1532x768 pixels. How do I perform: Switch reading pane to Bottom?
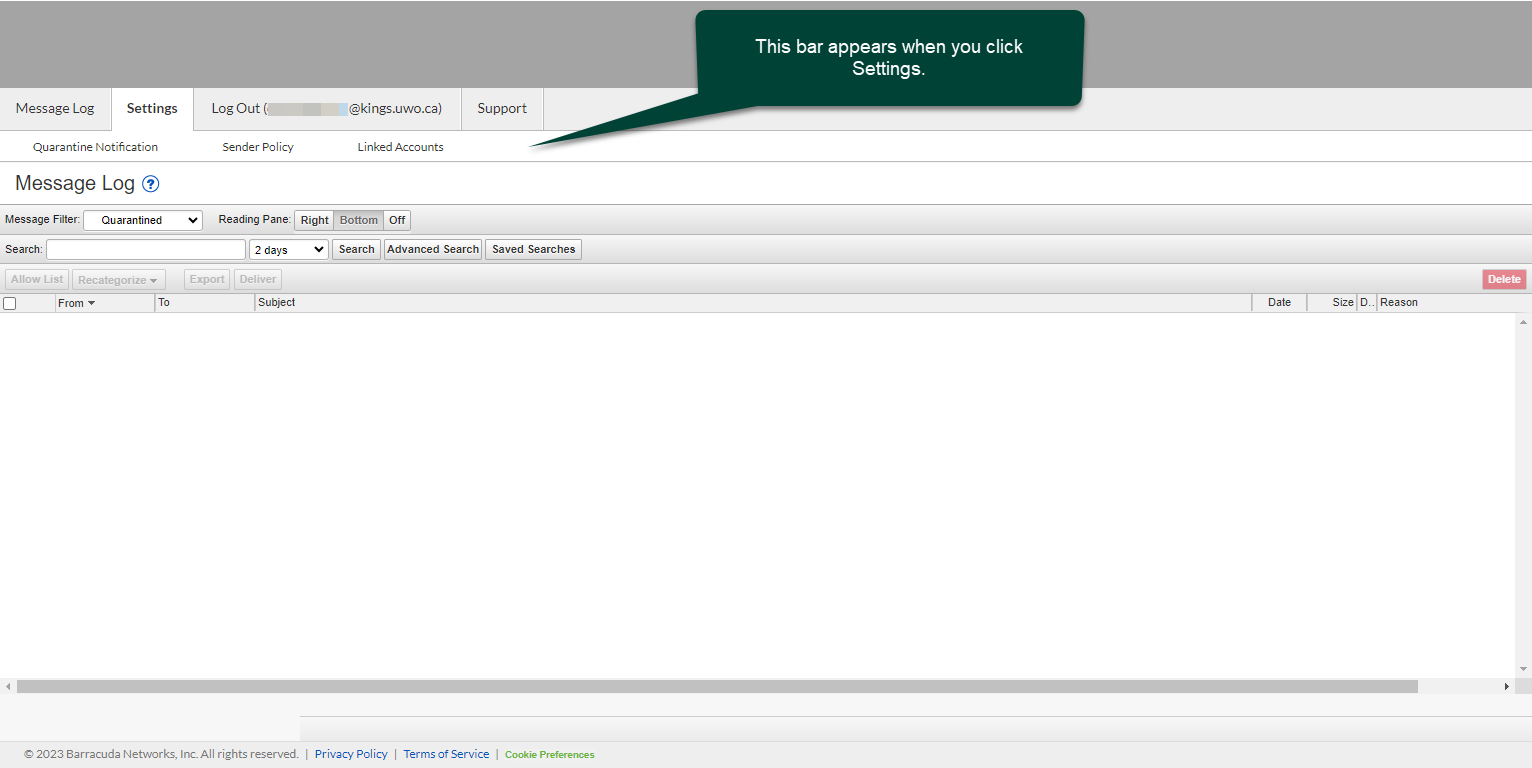[x=359, y=220]
